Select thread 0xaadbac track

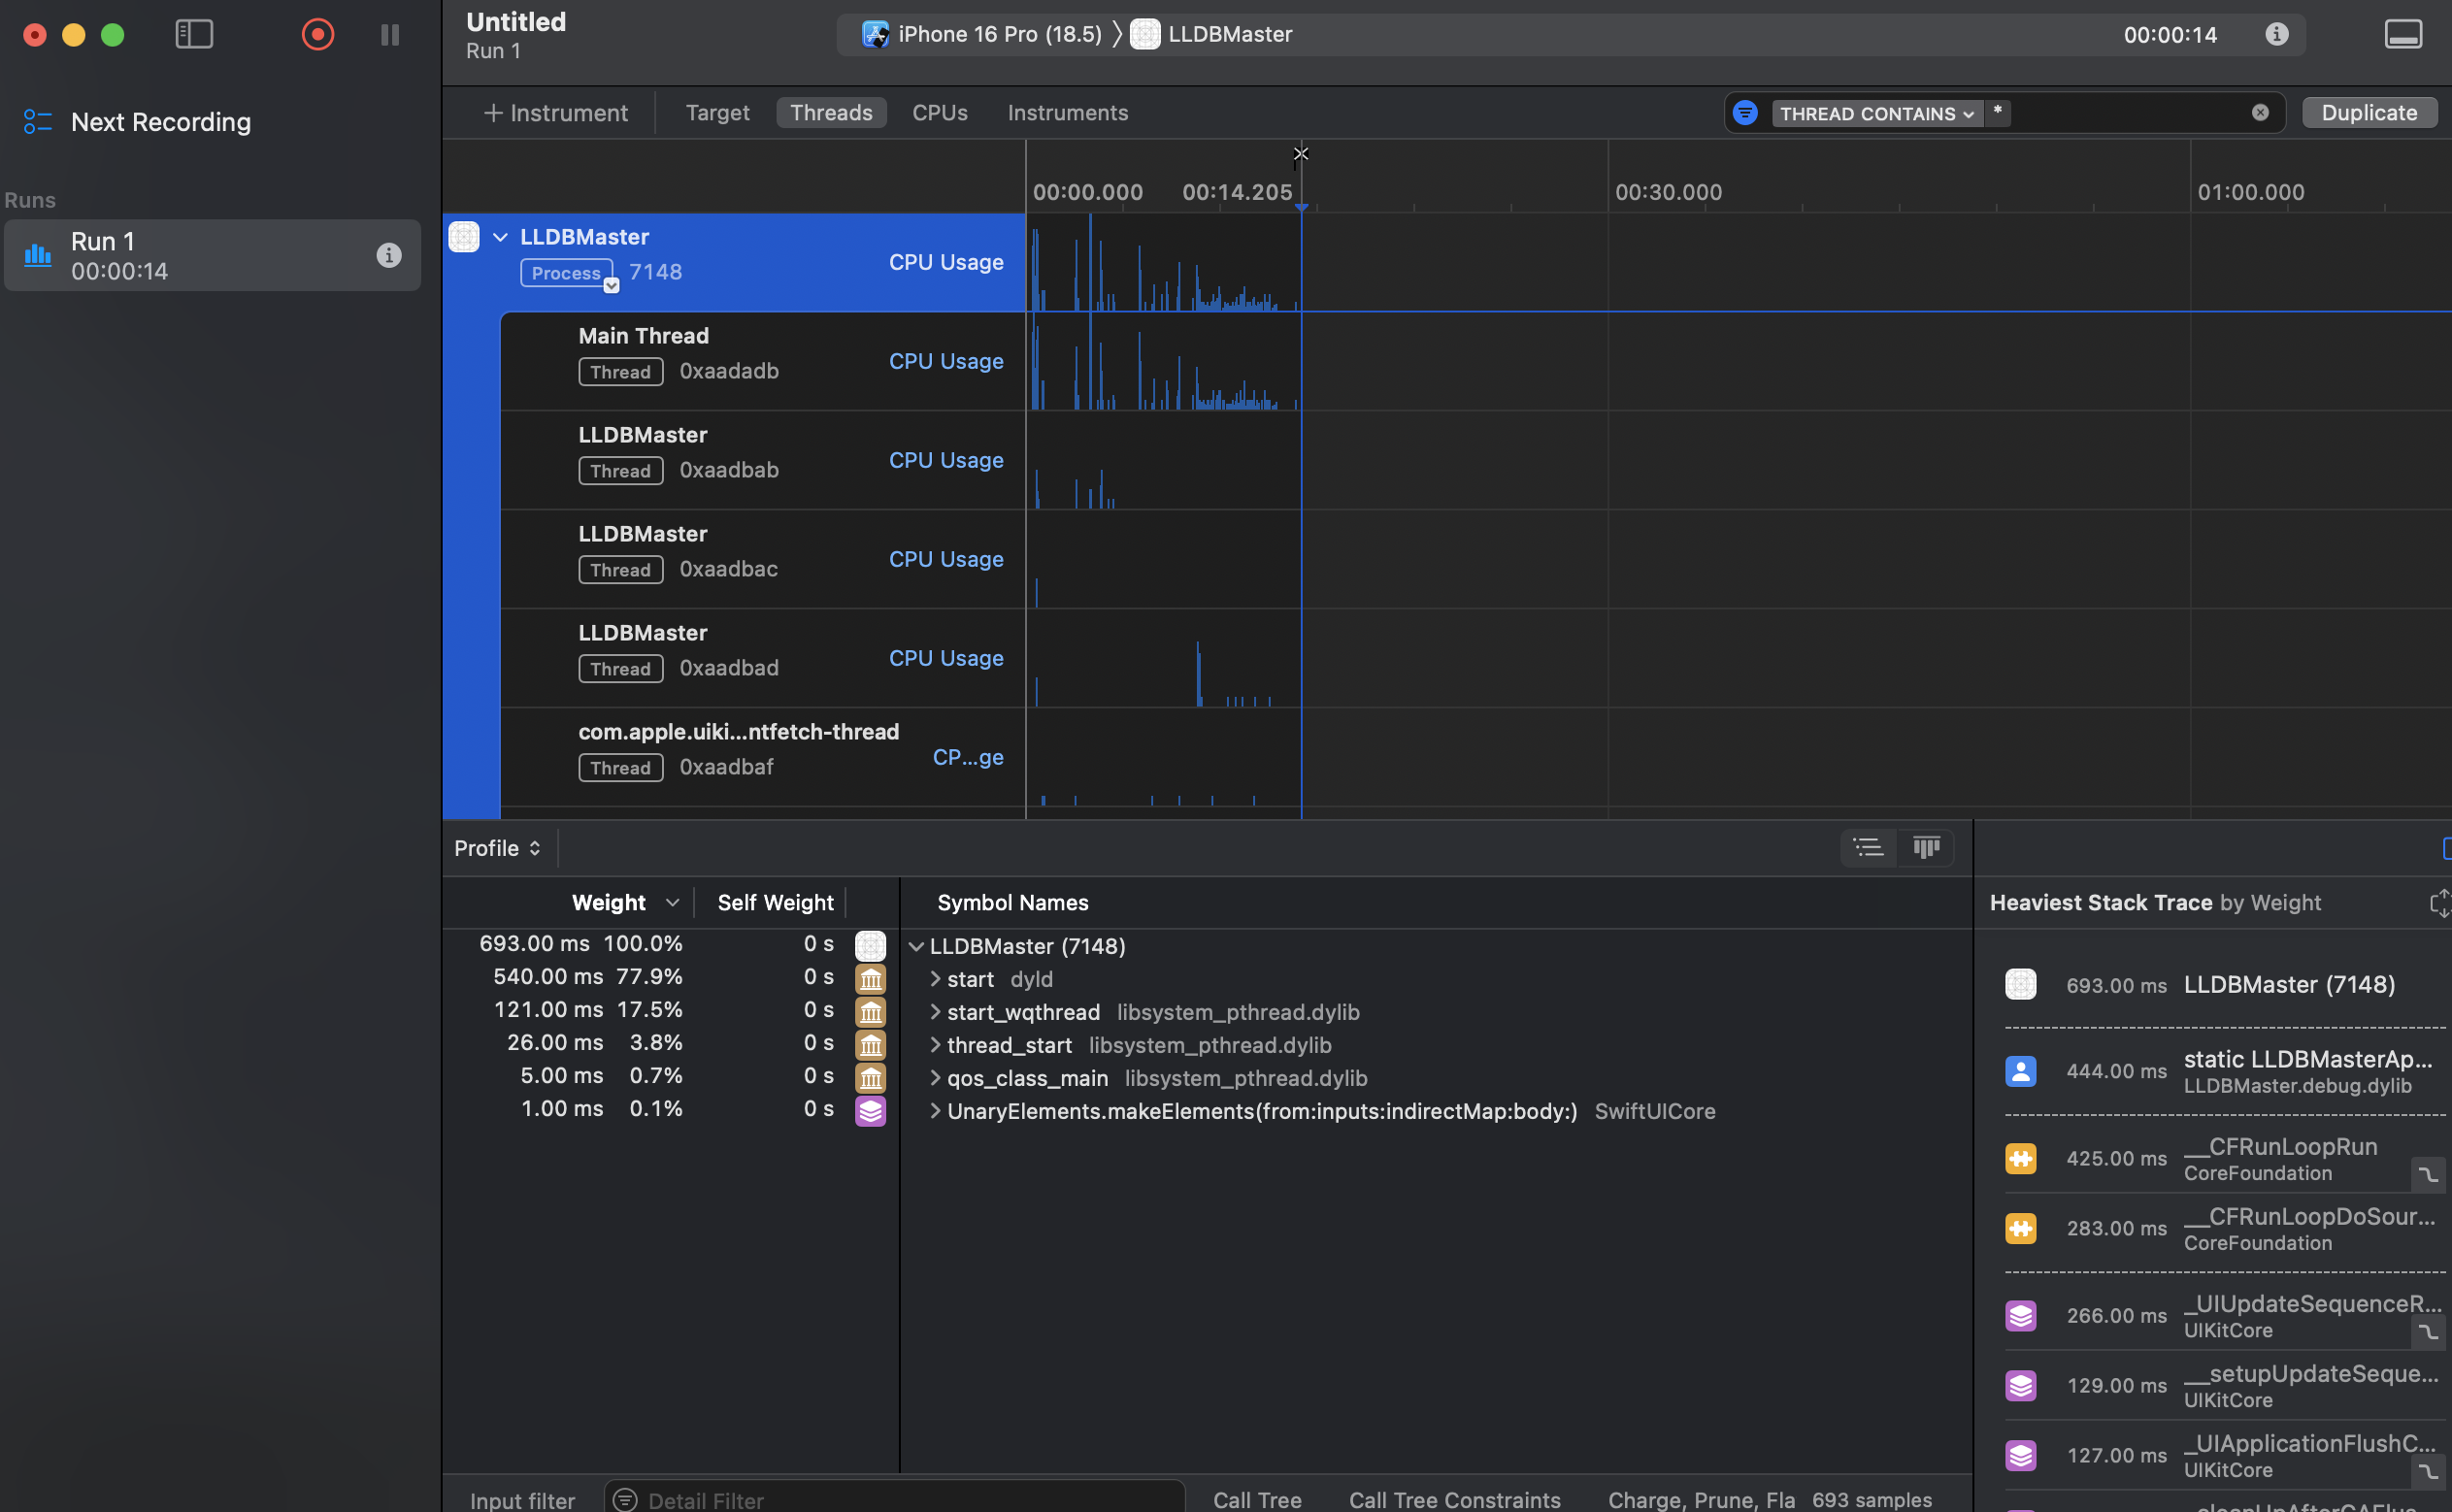762,559
